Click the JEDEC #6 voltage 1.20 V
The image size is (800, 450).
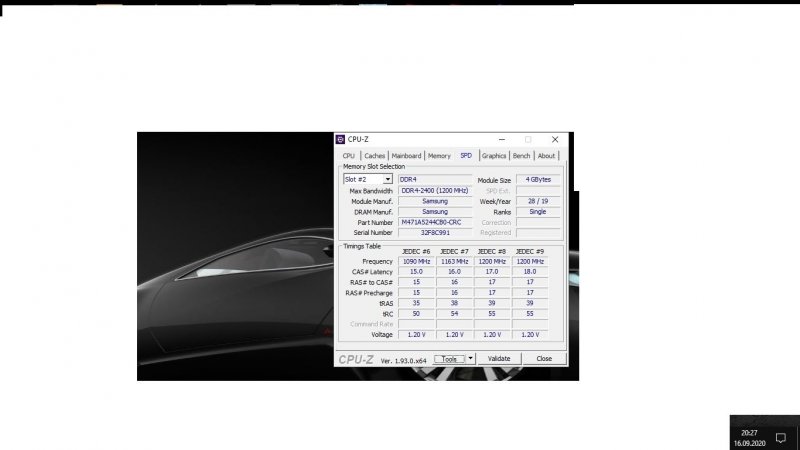[x=416, y=335]
